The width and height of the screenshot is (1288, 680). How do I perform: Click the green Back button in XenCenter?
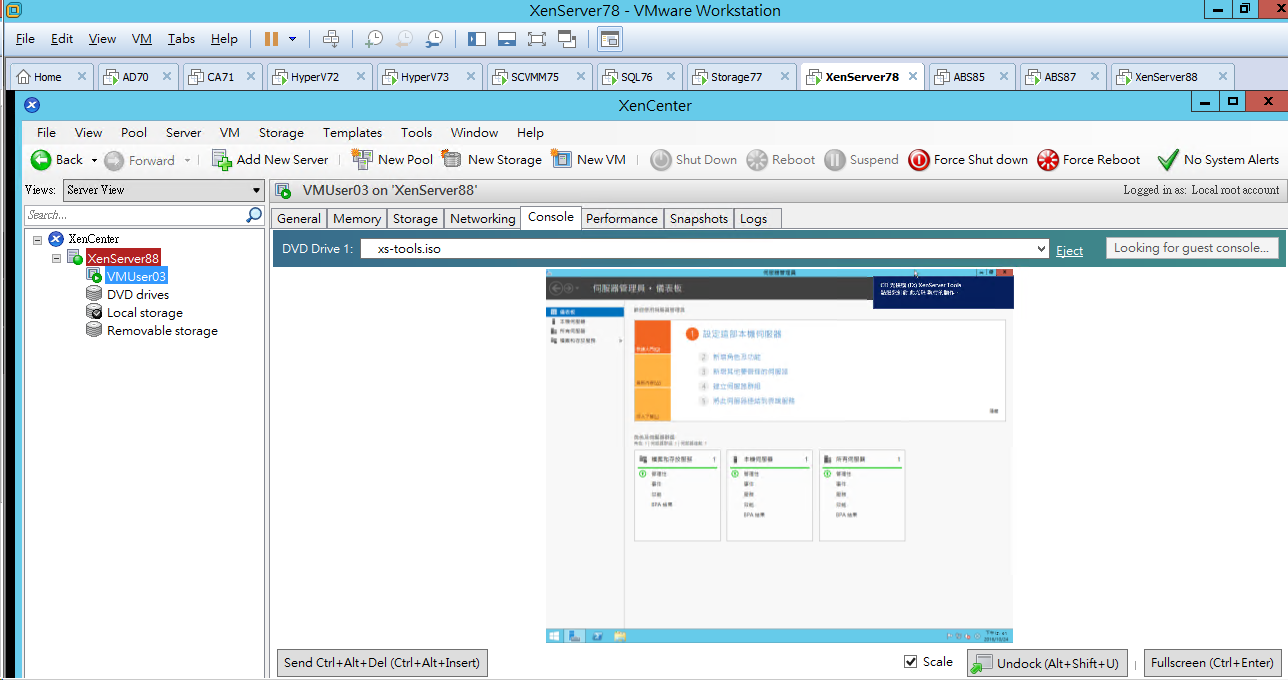[57, 160]
